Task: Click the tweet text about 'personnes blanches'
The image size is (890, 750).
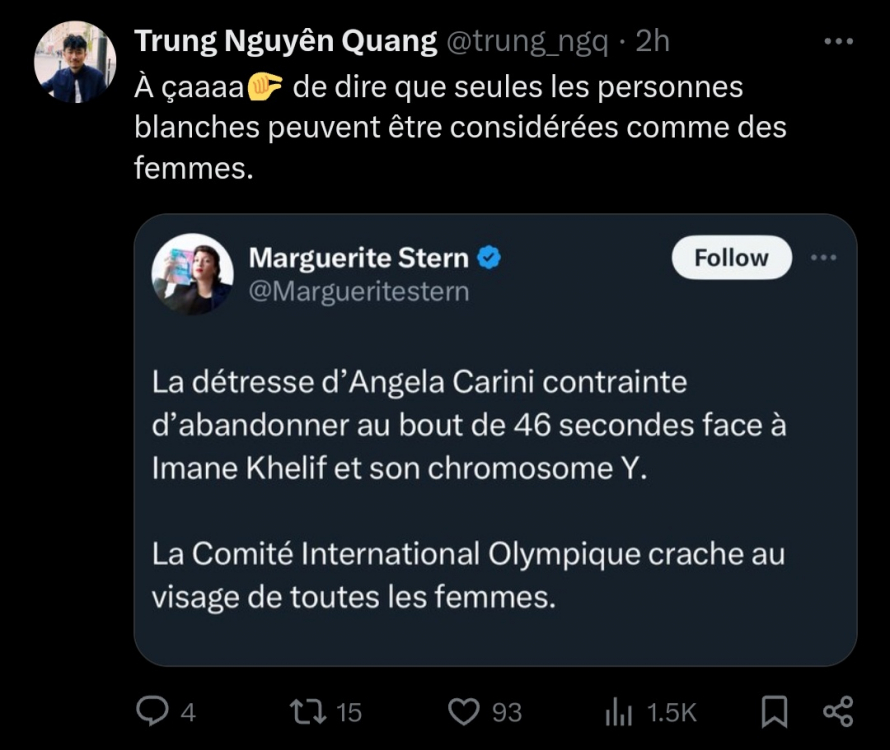Action: [x=460, y=128]
